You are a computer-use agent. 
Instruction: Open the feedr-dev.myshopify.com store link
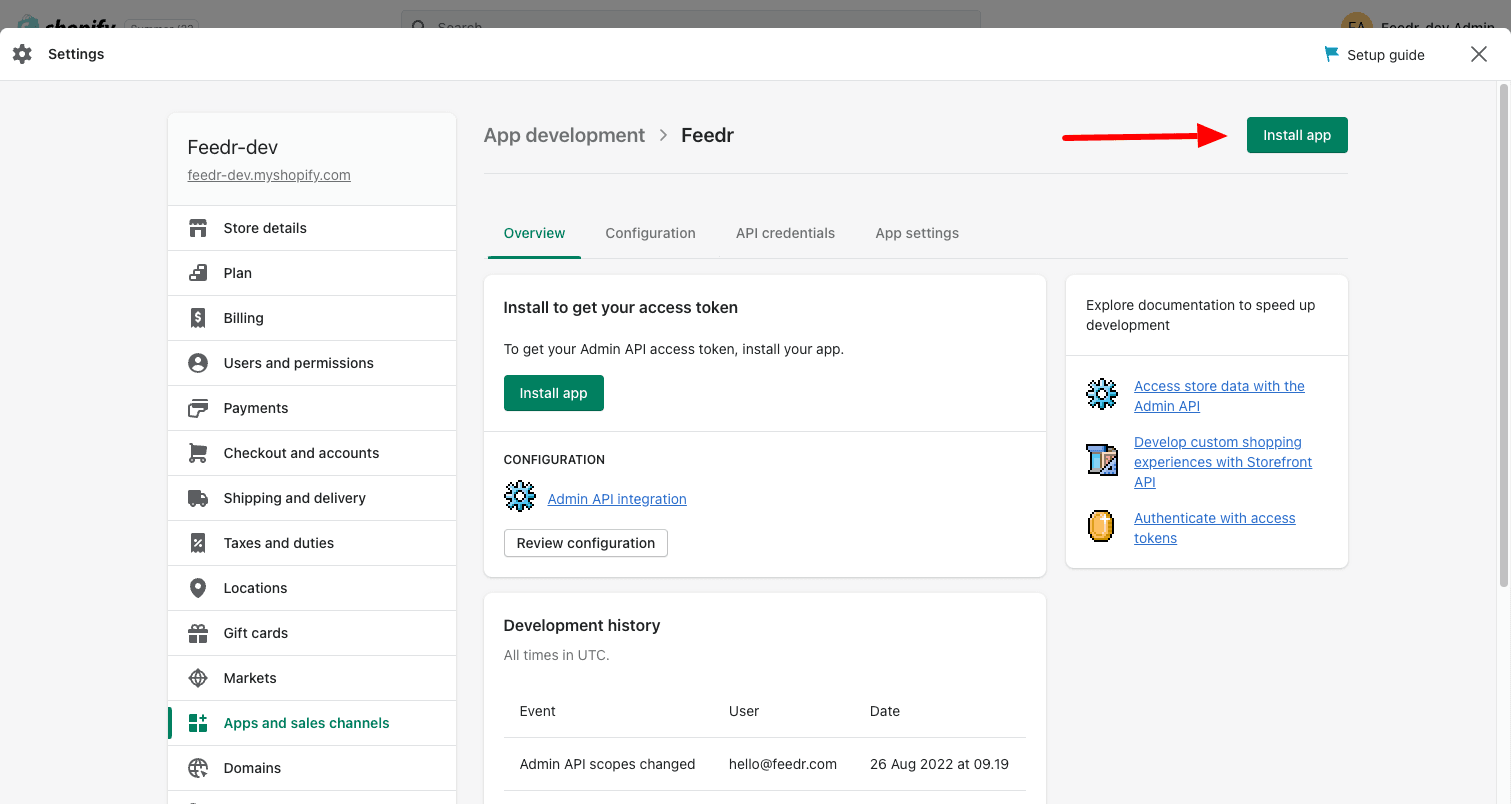[269, 175]
